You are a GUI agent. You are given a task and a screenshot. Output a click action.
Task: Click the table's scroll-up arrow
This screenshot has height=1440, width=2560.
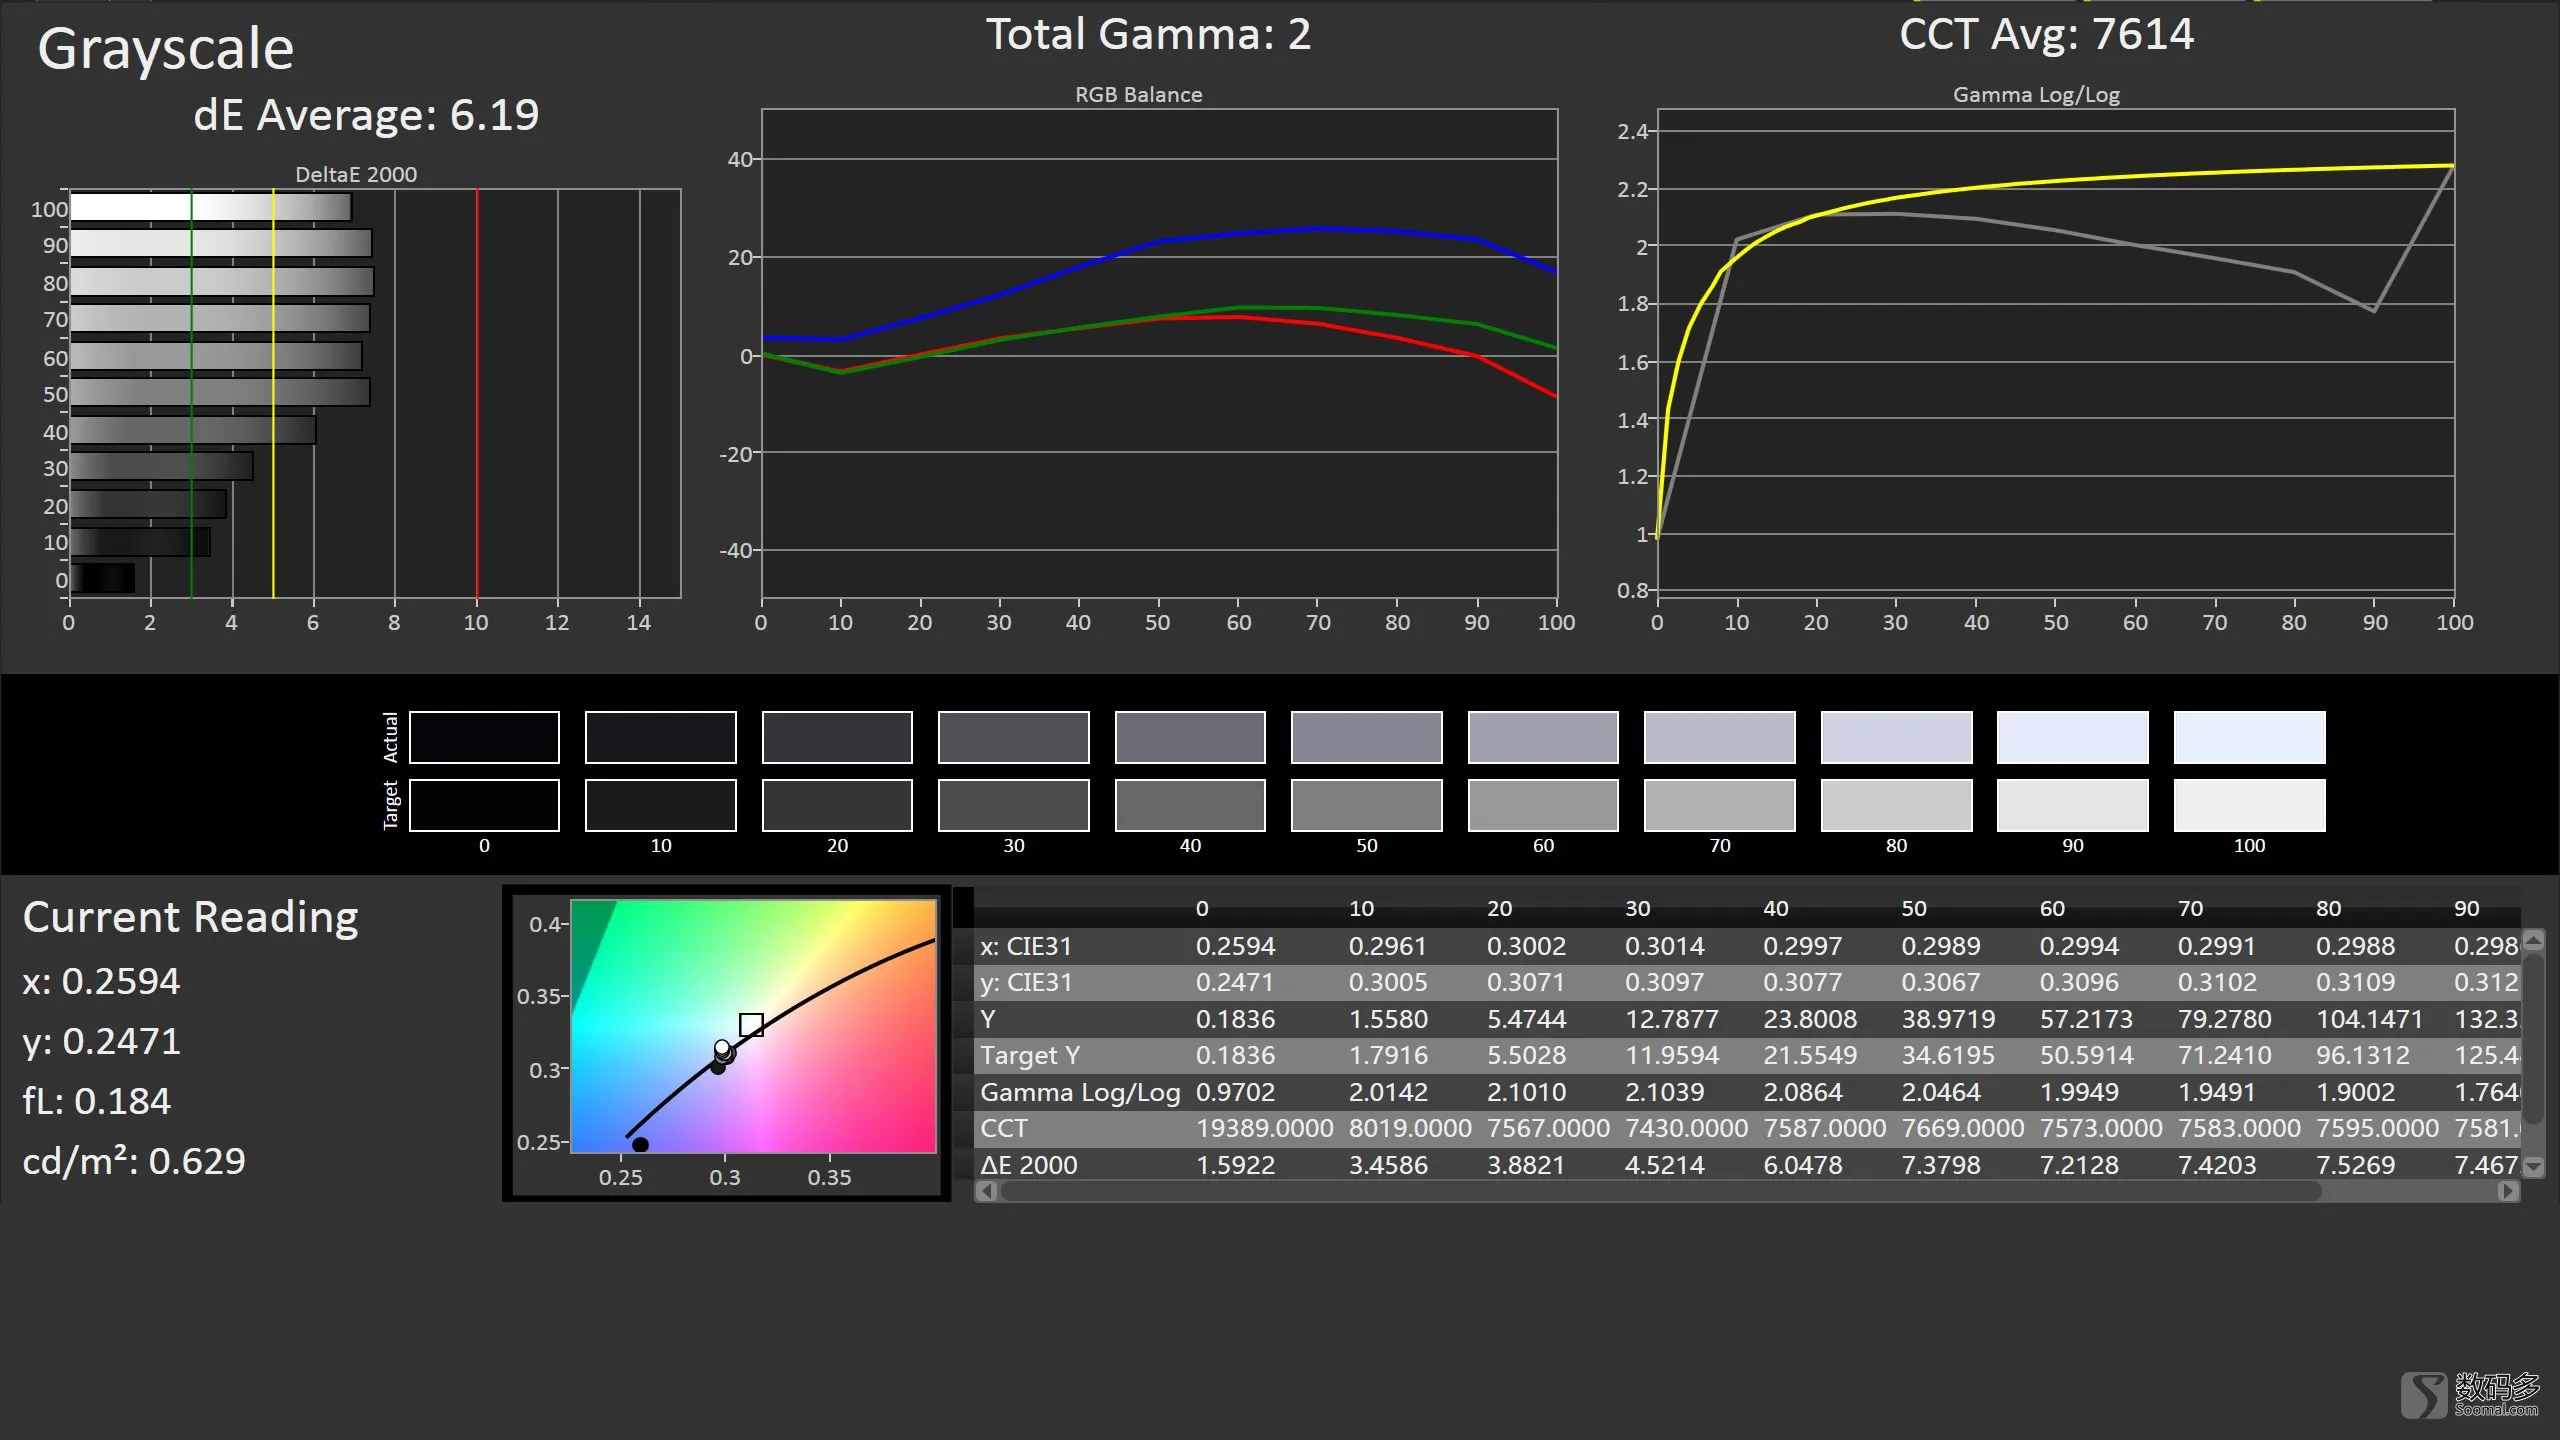pos(2533,940)
